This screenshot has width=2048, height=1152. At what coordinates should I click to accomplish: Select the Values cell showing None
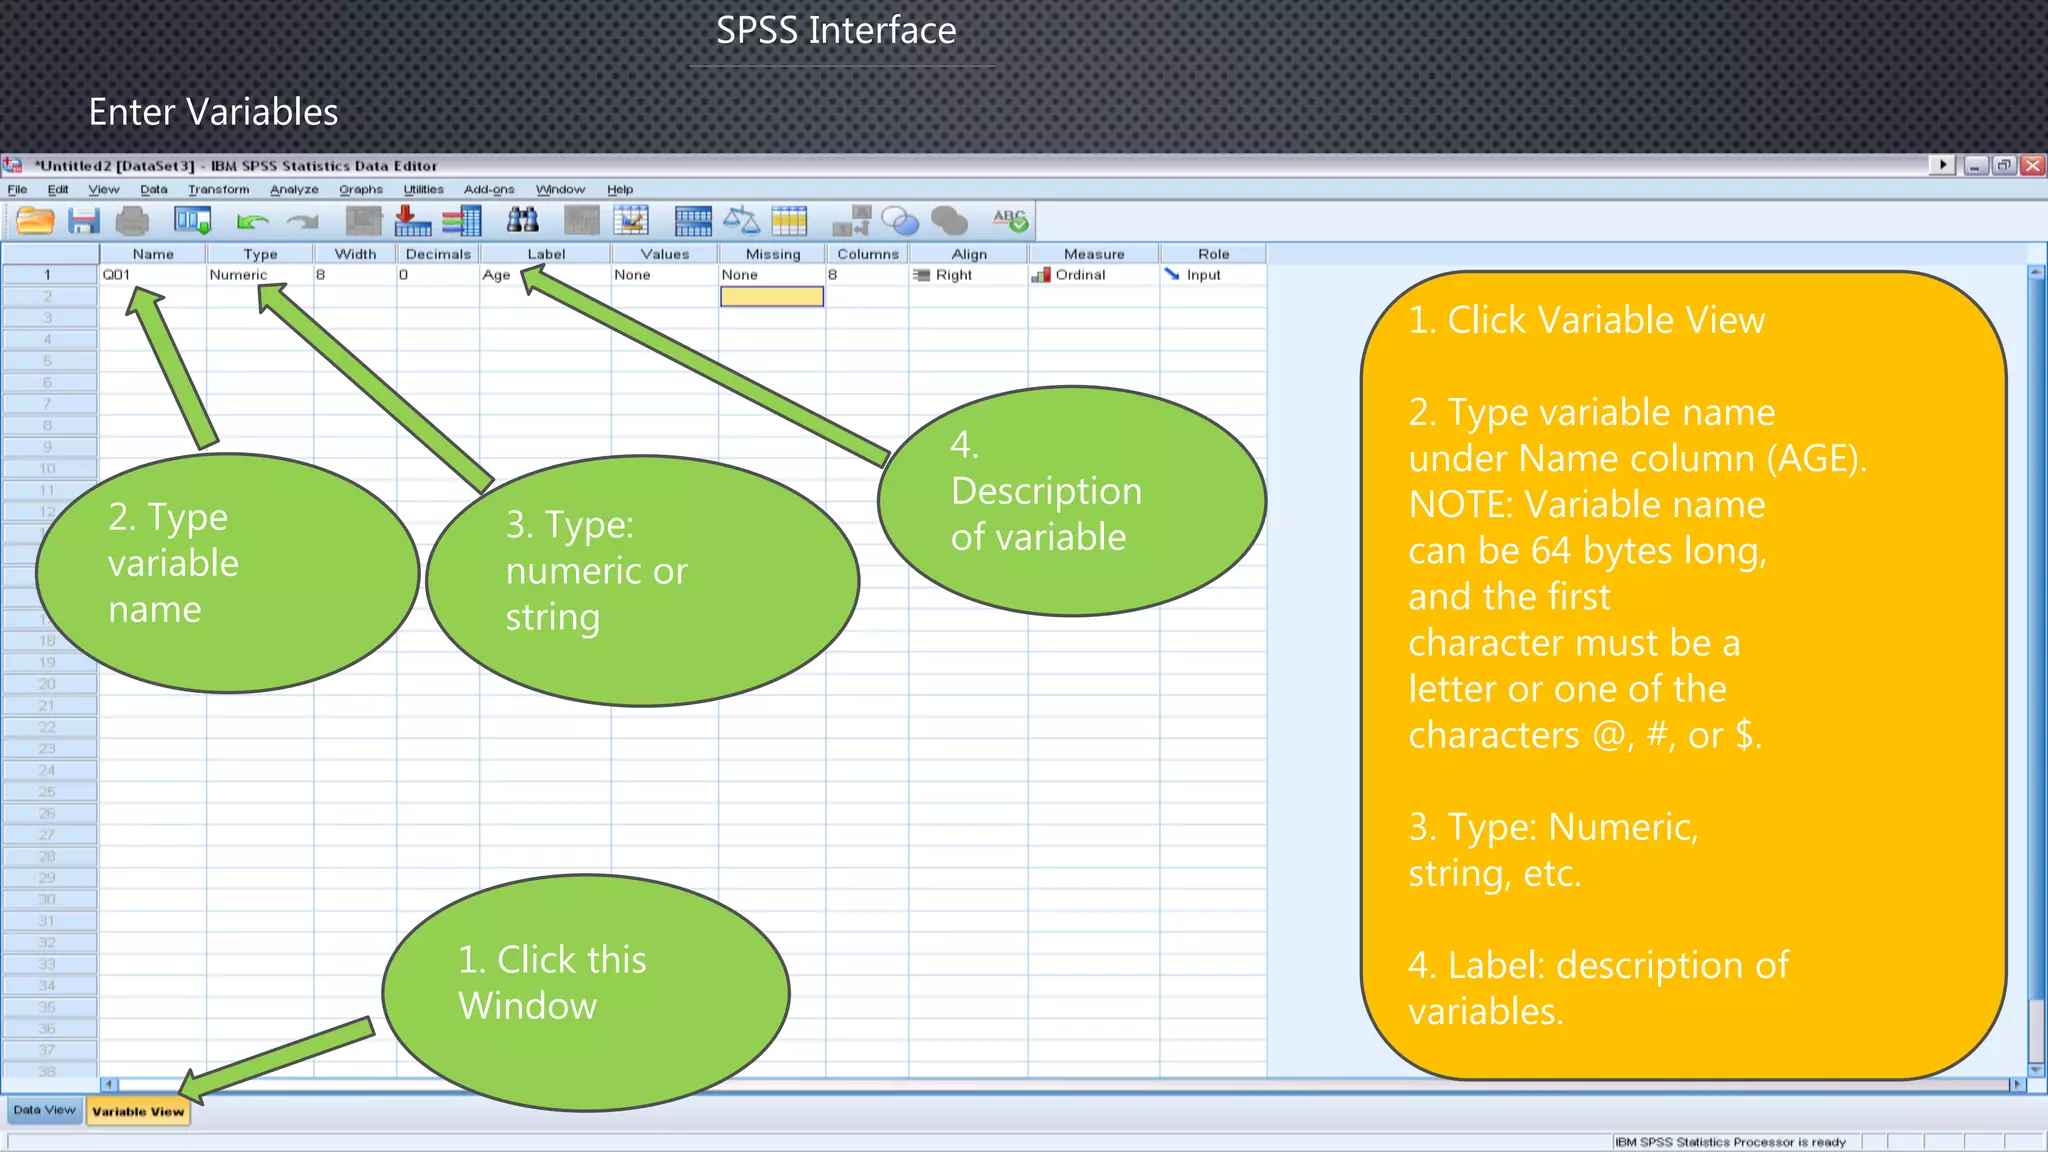click(x=665, y=275)
